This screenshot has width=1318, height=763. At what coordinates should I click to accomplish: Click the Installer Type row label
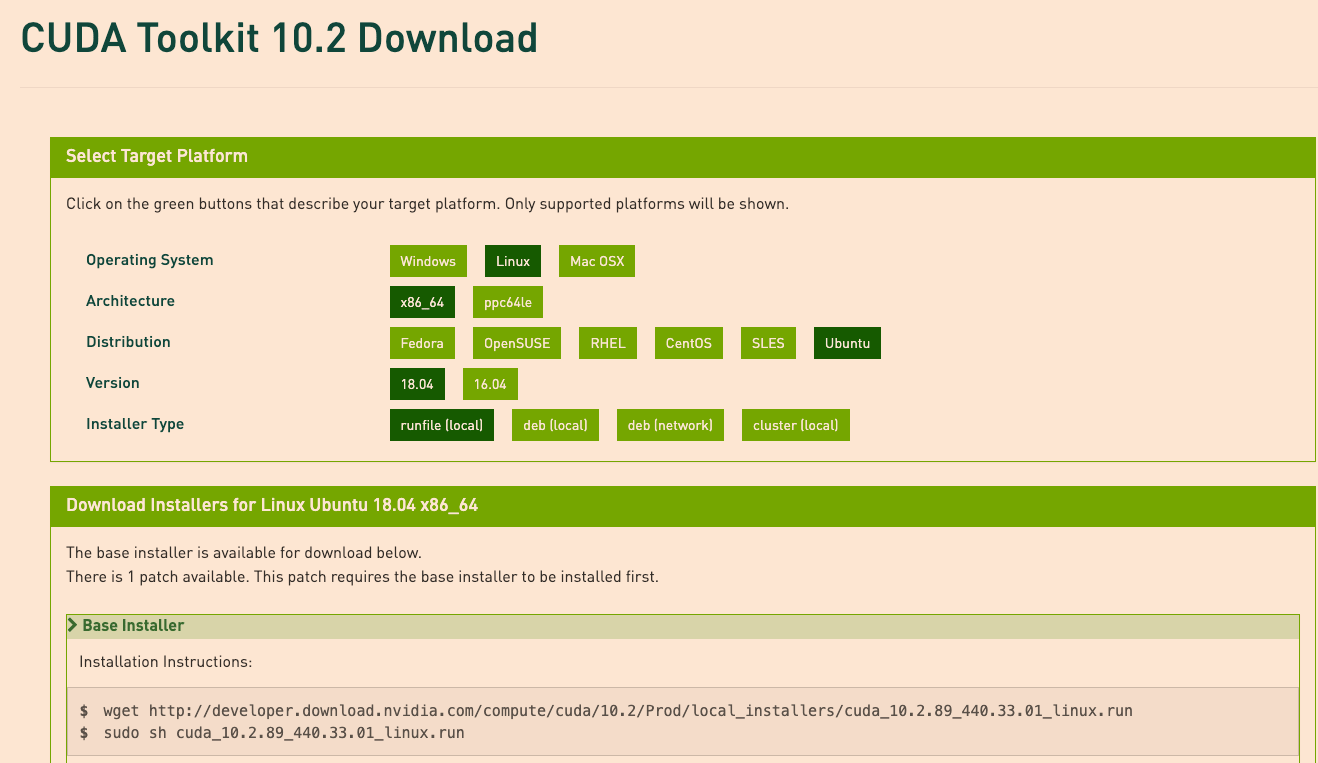pos(135,424)
